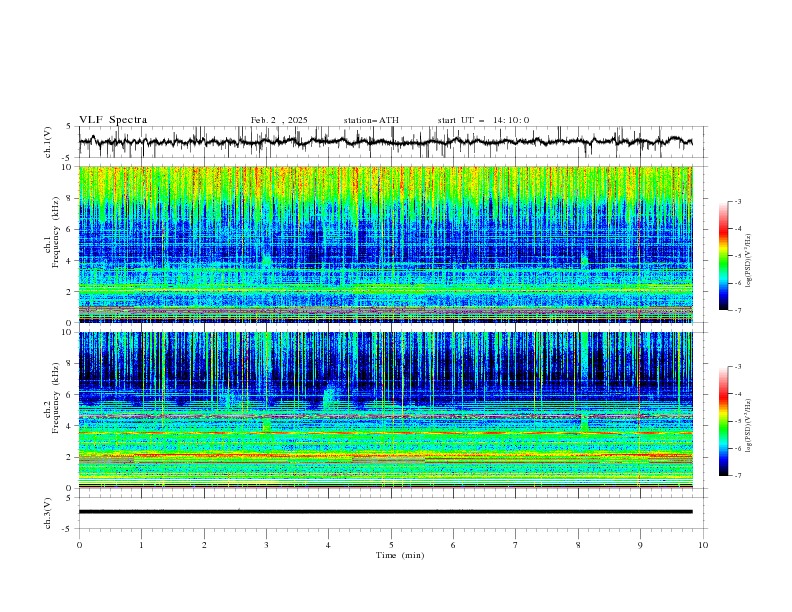Click the "ch.1(V)" axis label
Screen dimensions: 792x612
coord(48,142)
